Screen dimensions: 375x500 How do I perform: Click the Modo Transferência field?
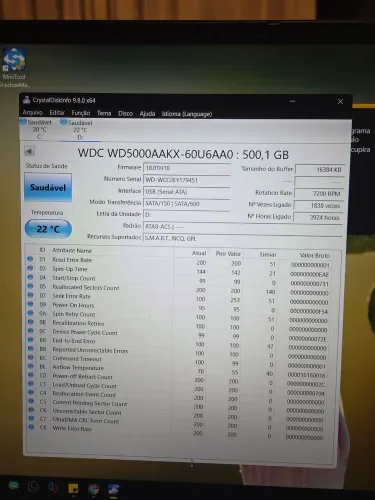(x=186, y=204)
